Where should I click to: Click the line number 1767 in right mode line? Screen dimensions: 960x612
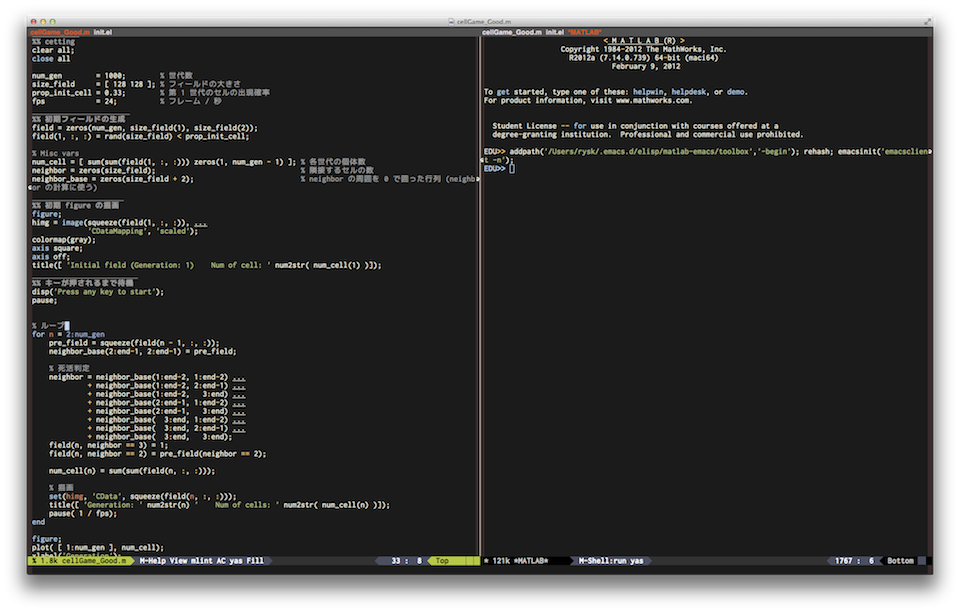click(x=843, y=561)
